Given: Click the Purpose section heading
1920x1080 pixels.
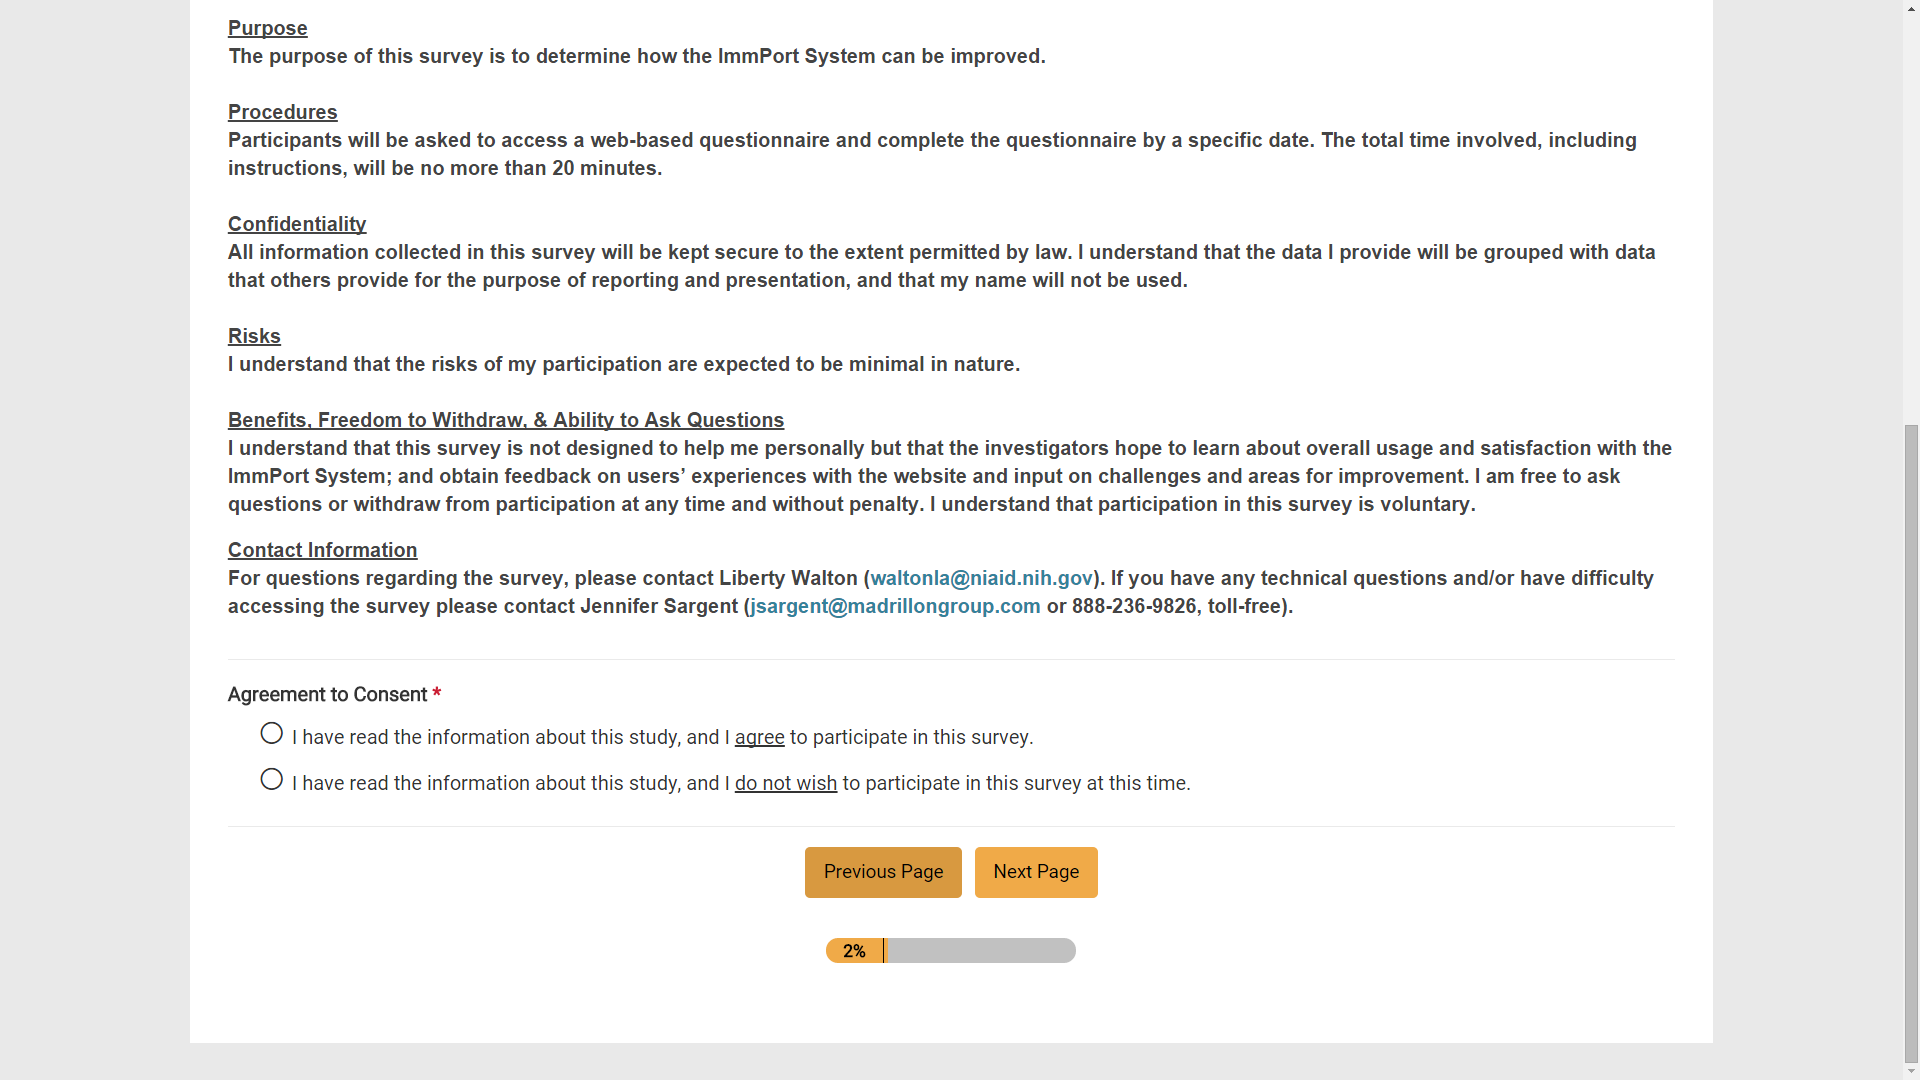Looking at the screenshot, I should pos(267,29).
